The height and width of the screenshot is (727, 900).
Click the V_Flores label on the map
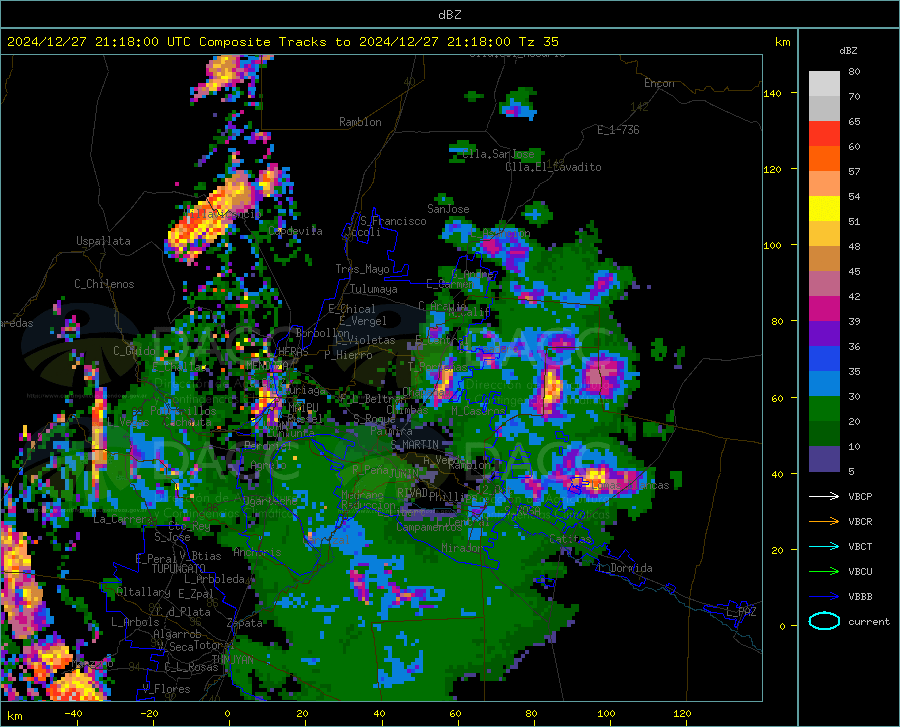tap(166, 689)
